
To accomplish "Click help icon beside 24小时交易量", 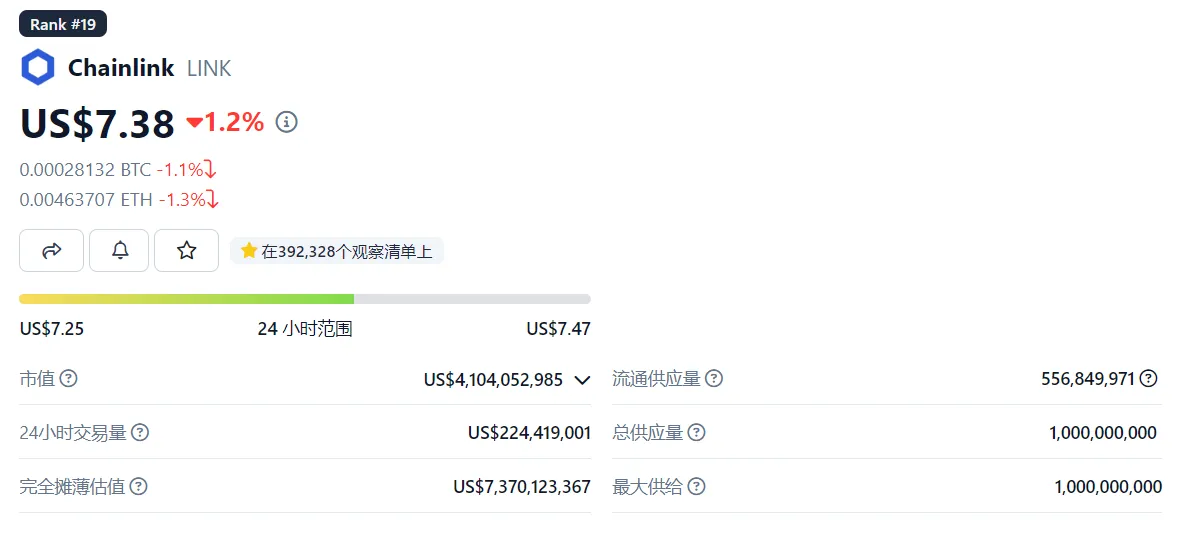I will (x=141, y=433).
